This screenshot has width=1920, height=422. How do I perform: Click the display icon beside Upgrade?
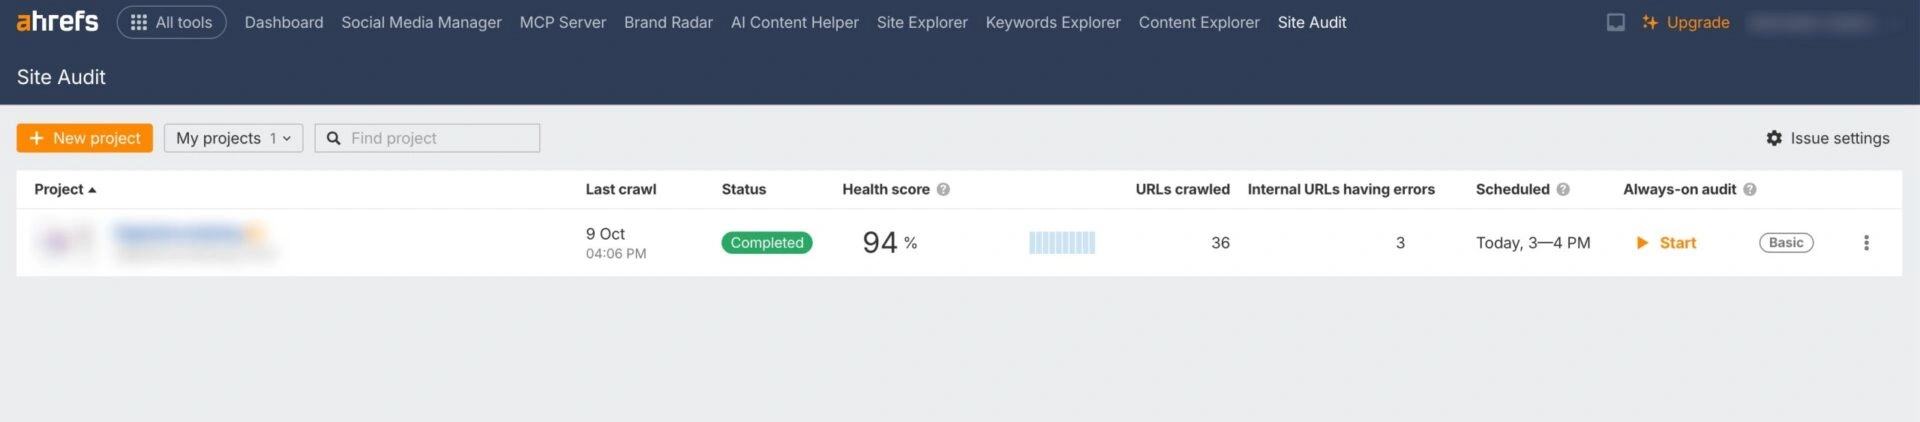click(1615, 22)
